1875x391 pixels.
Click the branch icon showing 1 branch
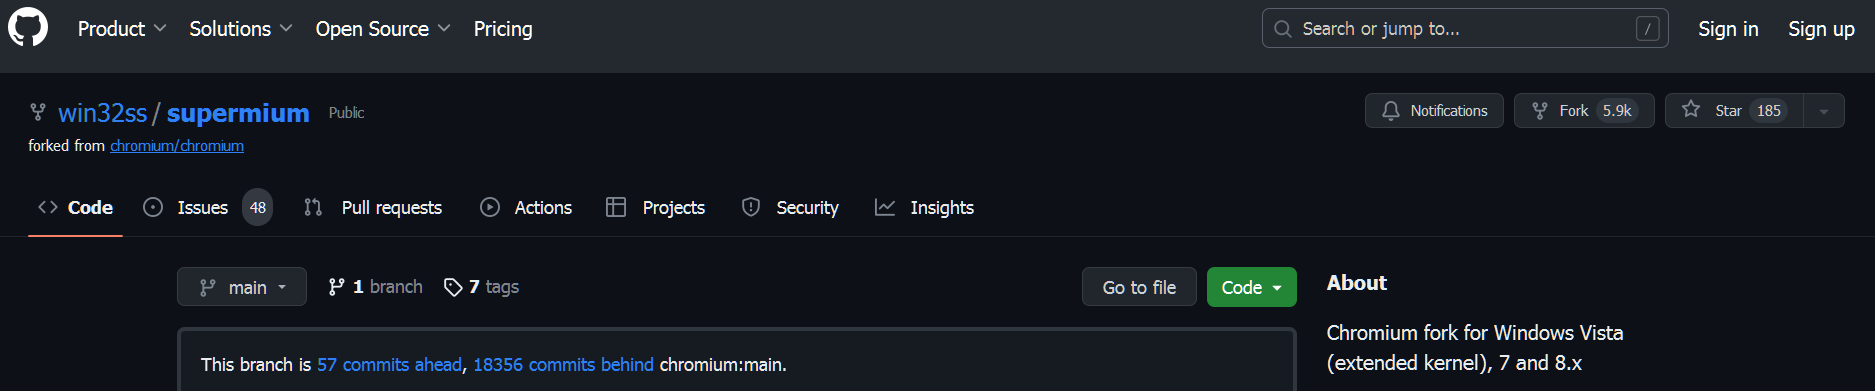tap(337, 287)
